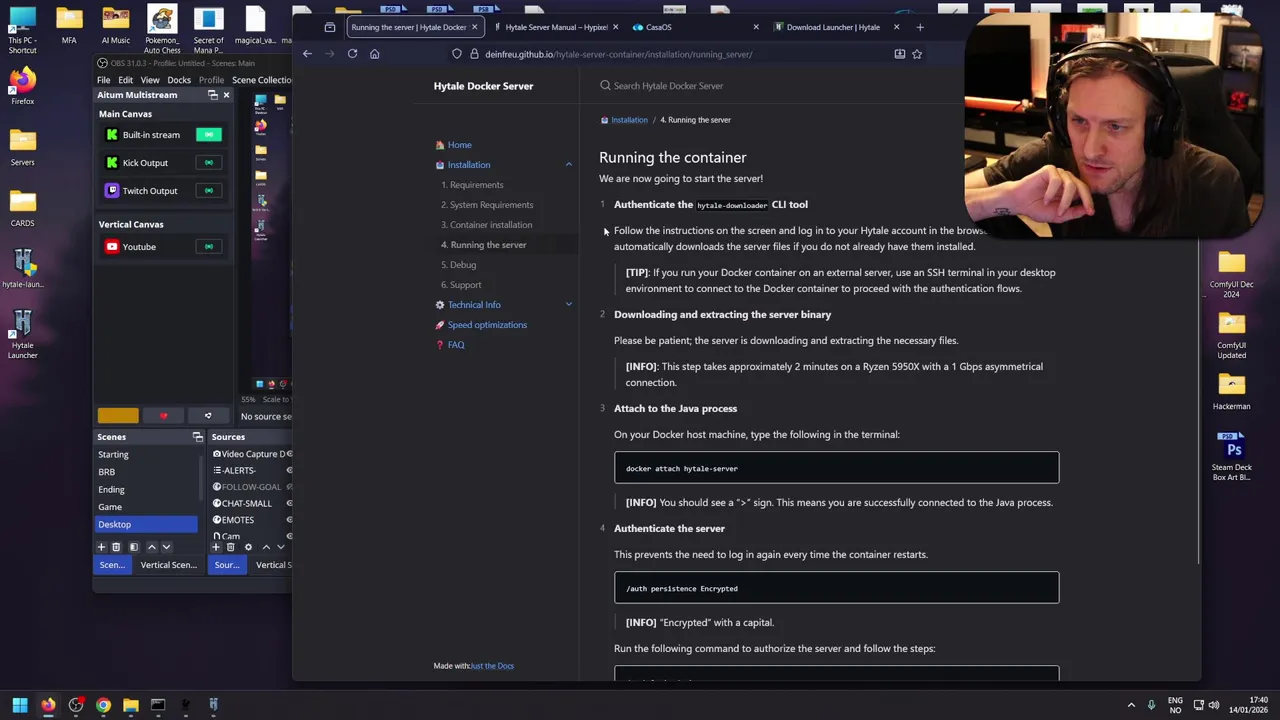Open the Home sidebar link
Screen dimensions: 1280x720
(459, 145)
